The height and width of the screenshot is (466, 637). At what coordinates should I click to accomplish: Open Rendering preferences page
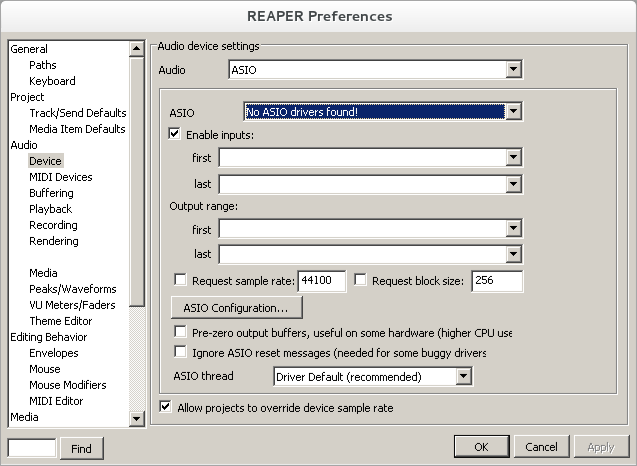coord(54,241)
